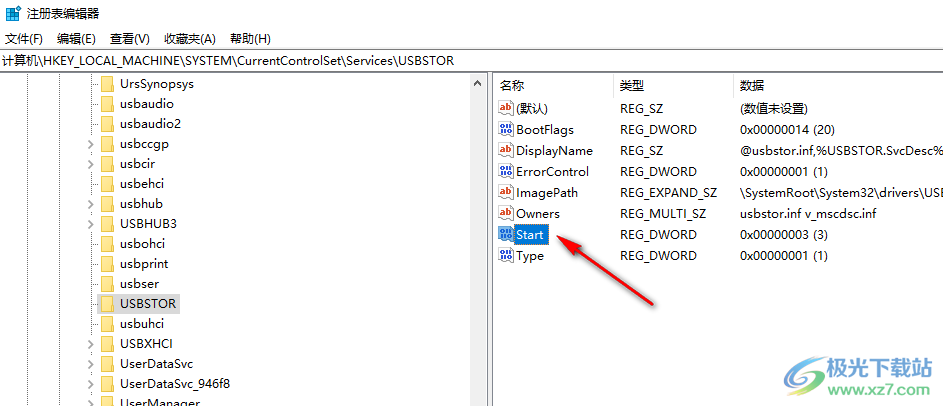
Task: Select the usbaudio2 folder icon
Action: pyautogui.click(x=107, y=124)
